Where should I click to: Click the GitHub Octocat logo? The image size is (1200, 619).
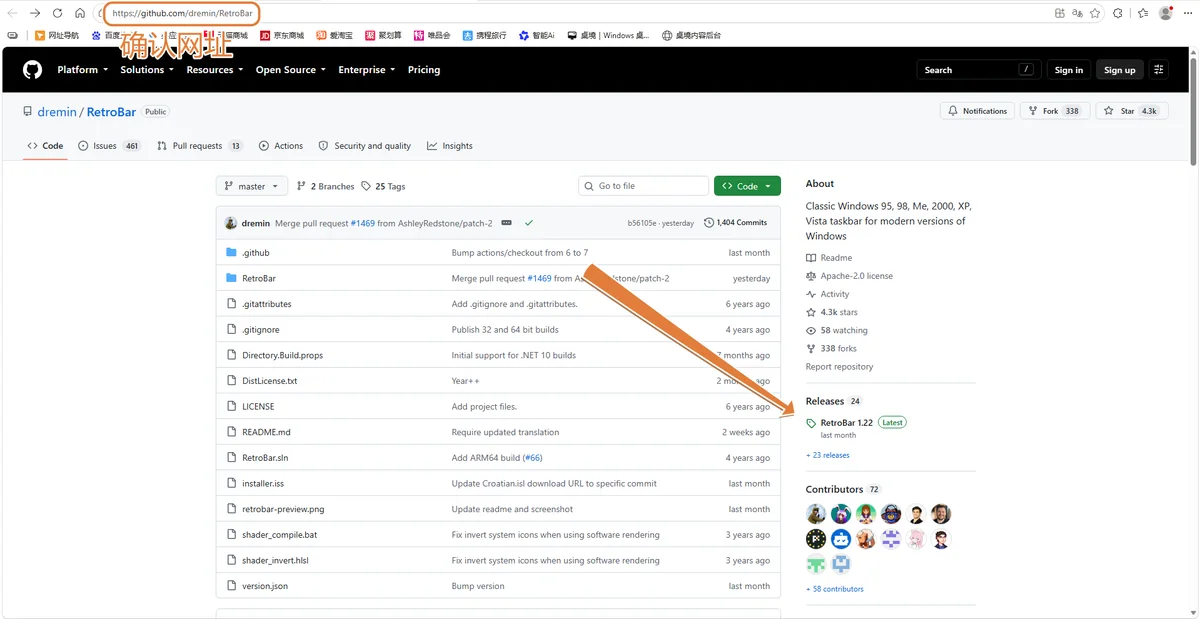[x=33, y=70]
